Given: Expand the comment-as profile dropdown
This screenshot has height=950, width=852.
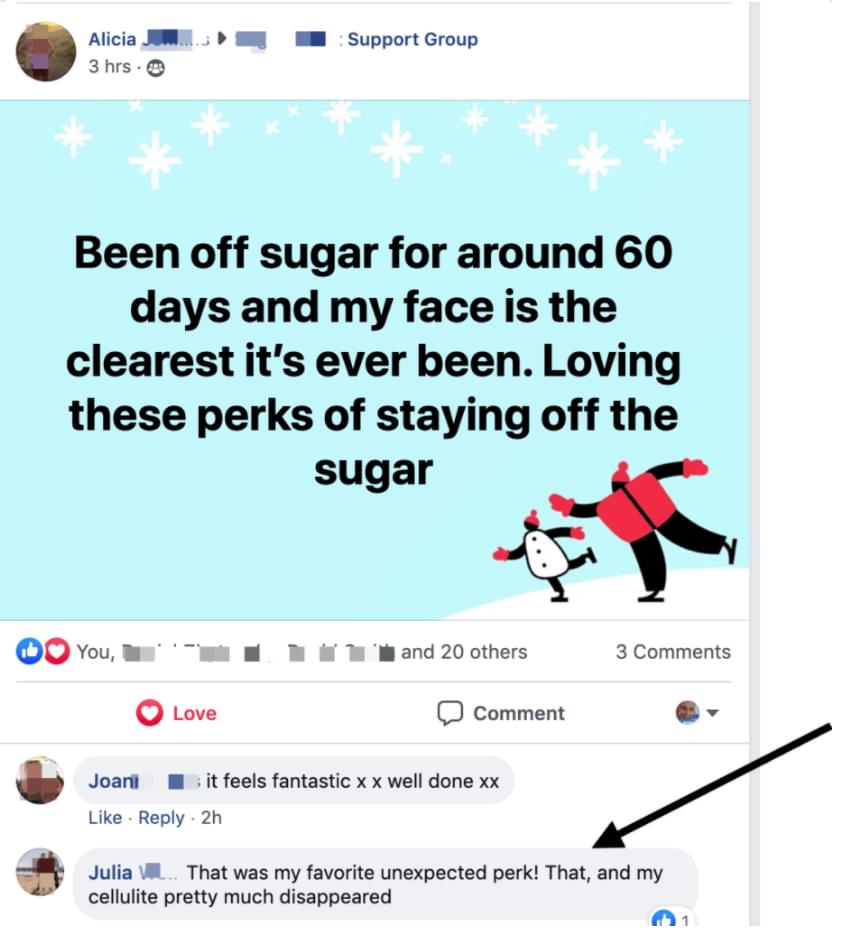Looking at the screenshot, I should 698,713.
